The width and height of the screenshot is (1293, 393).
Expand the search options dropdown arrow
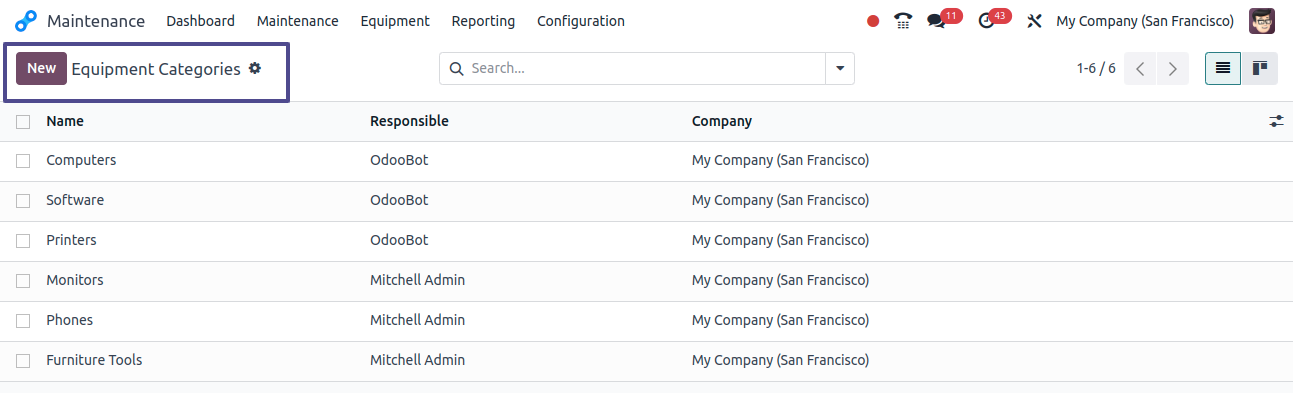(x=840, y=69)
